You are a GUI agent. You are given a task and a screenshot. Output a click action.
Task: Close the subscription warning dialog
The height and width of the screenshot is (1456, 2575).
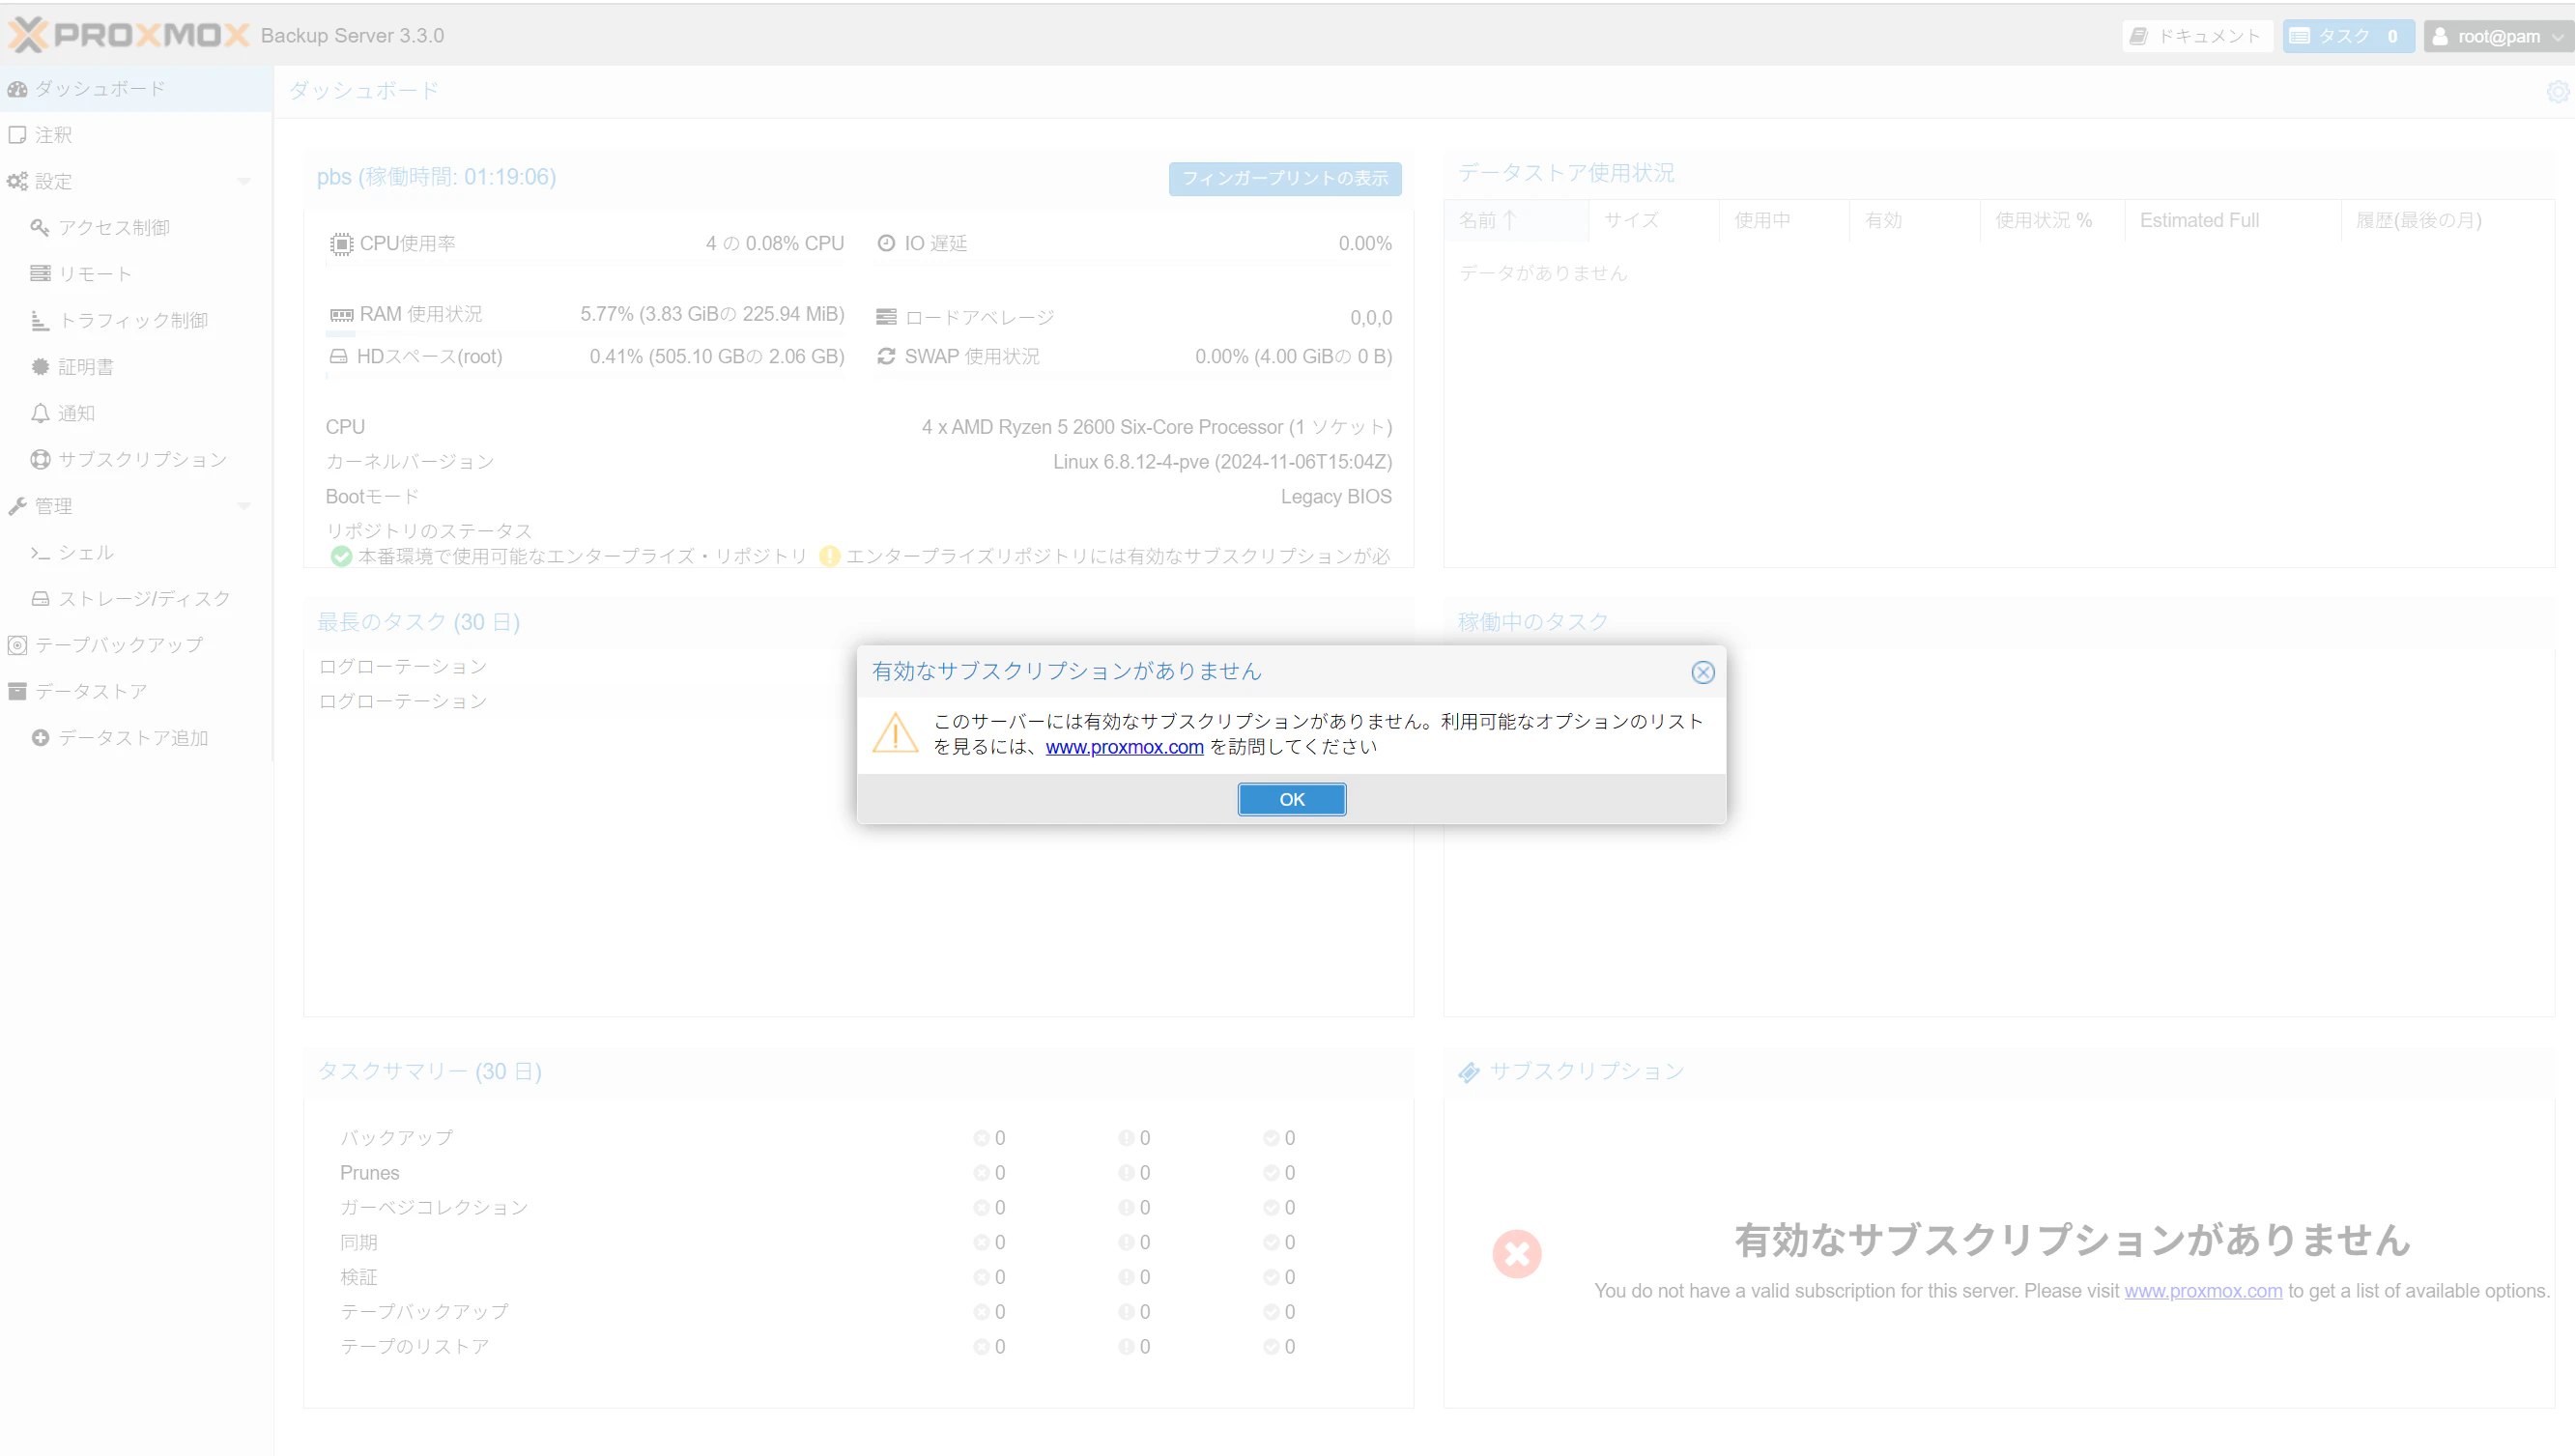pyautogui.click(x=1702, y=672)
